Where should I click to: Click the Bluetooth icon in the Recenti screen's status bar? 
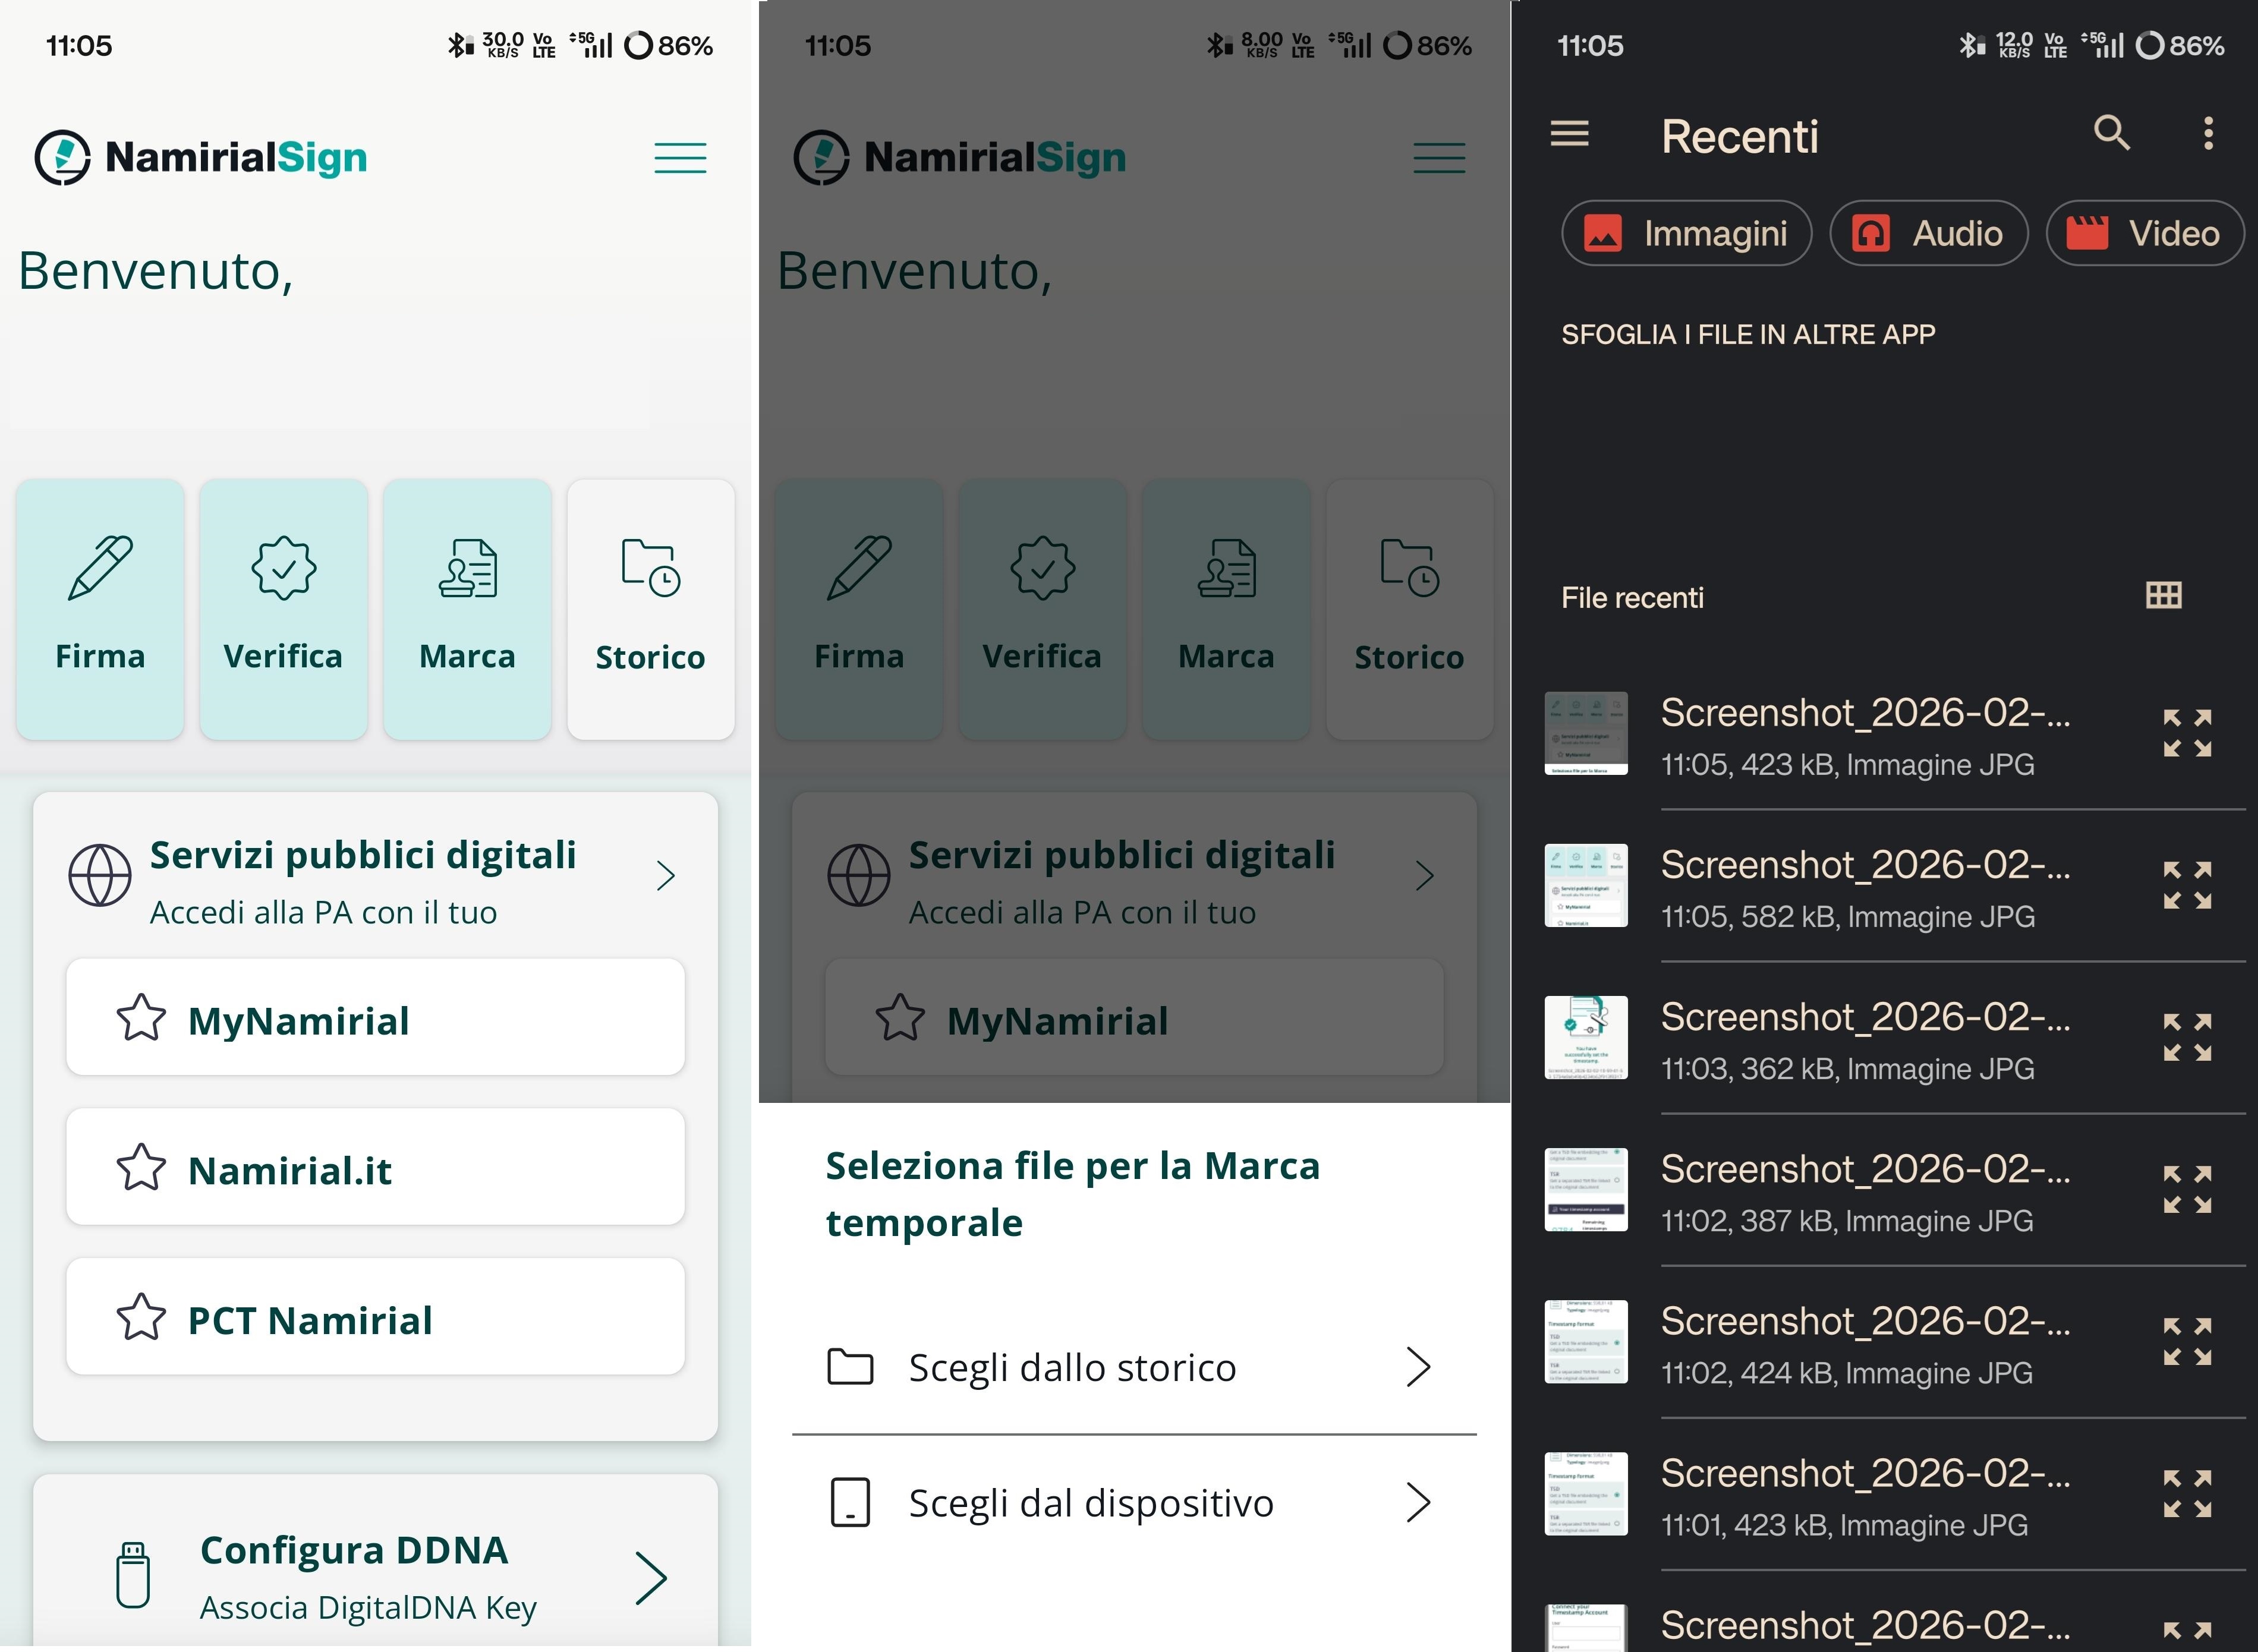click(1971, 45)
